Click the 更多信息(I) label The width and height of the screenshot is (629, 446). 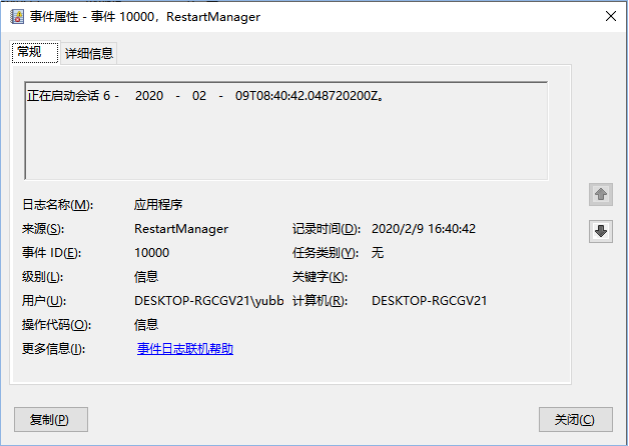(53, 349)
